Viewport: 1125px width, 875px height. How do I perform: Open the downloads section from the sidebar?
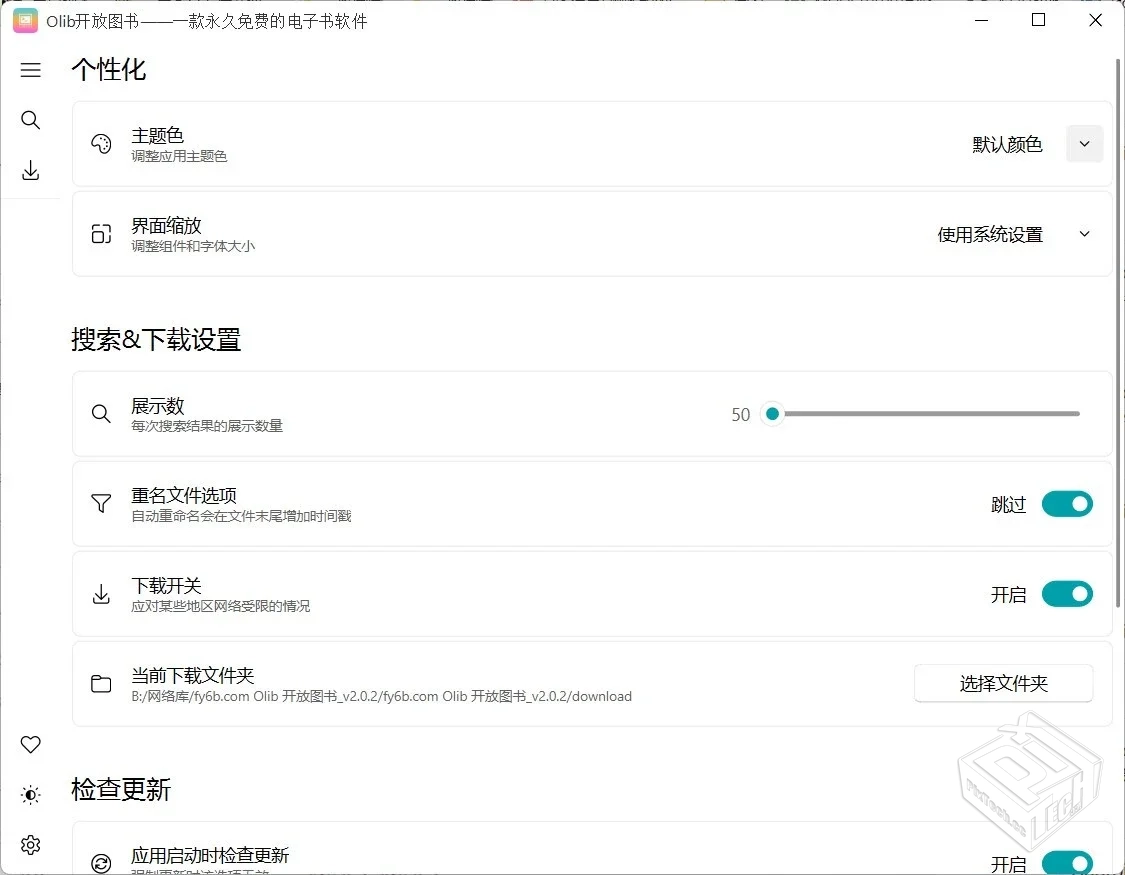pyautogui.click(x=30, y=170)
